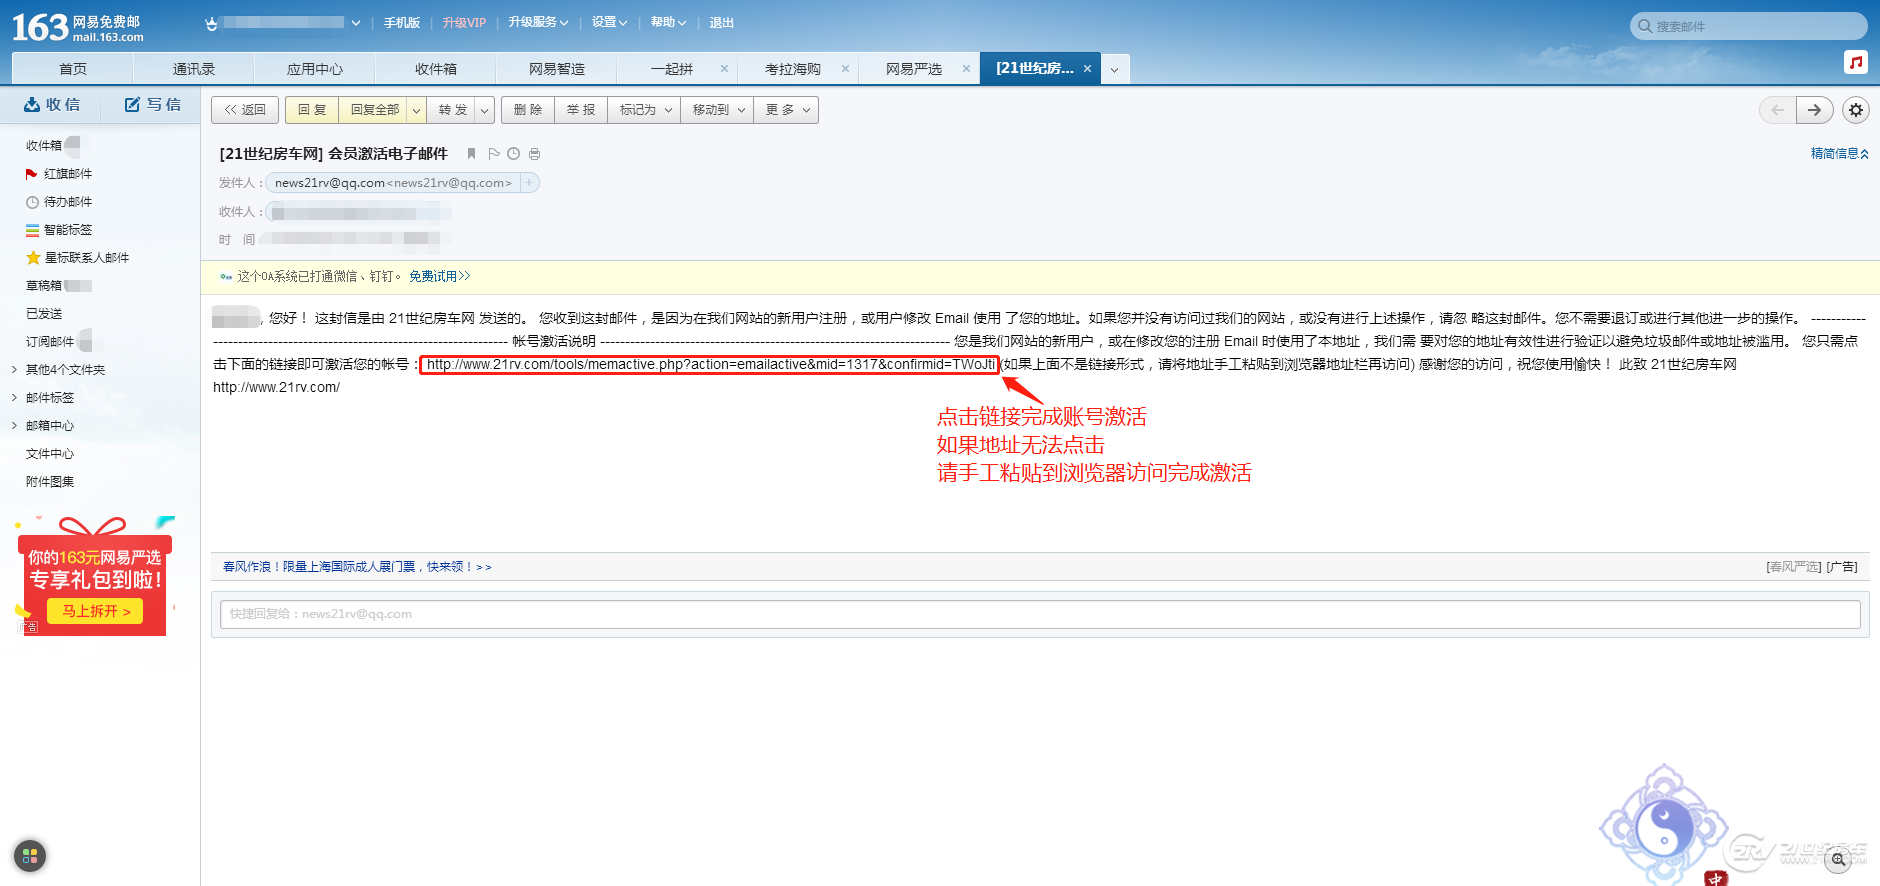The height and width of the screenshot is (886, 1880).
Task: Switch to the 一起拼 tab
Action: [672, 69]
